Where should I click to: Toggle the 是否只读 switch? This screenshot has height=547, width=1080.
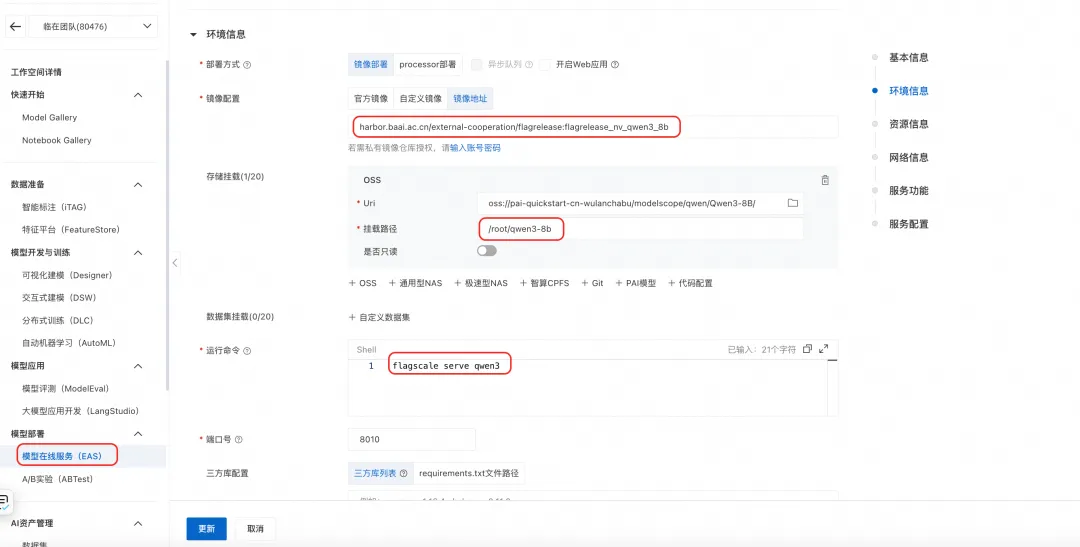[487, 251]
